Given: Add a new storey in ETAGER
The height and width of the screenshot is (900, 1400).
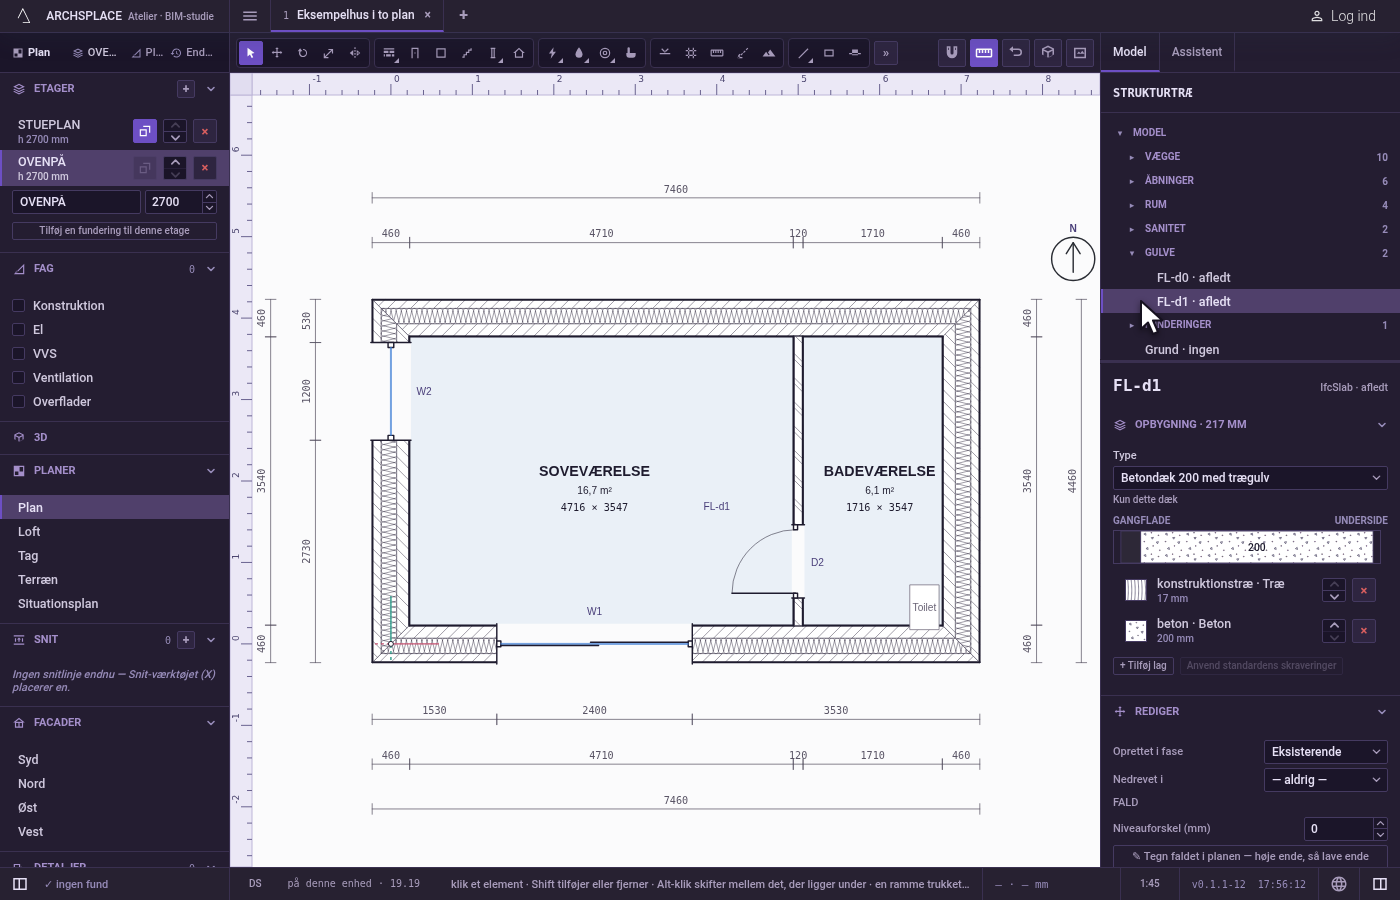Looking at the screenshot, I should point(186,89).
